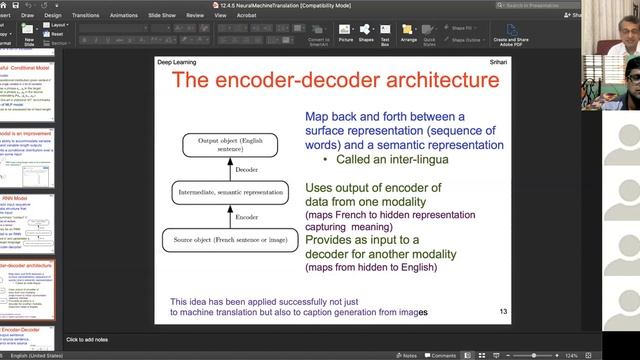This screenshot has width=640, height=360.
Task: Redo the action using the circular arrow icon
Action: [44, 5]
